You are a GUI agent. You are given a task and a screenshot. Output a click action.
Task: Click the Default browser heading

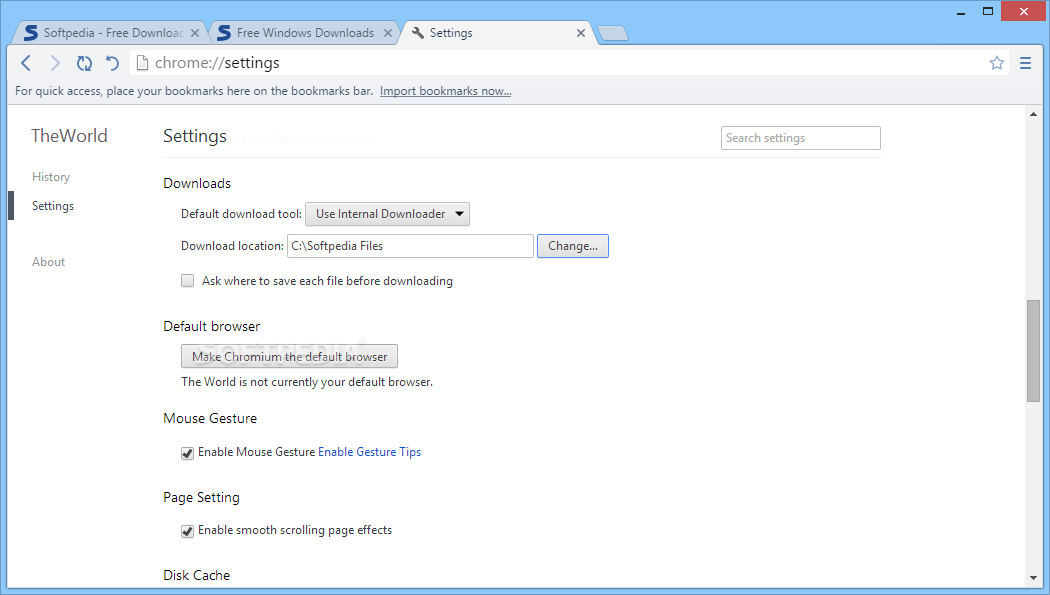tap(212, 327)
